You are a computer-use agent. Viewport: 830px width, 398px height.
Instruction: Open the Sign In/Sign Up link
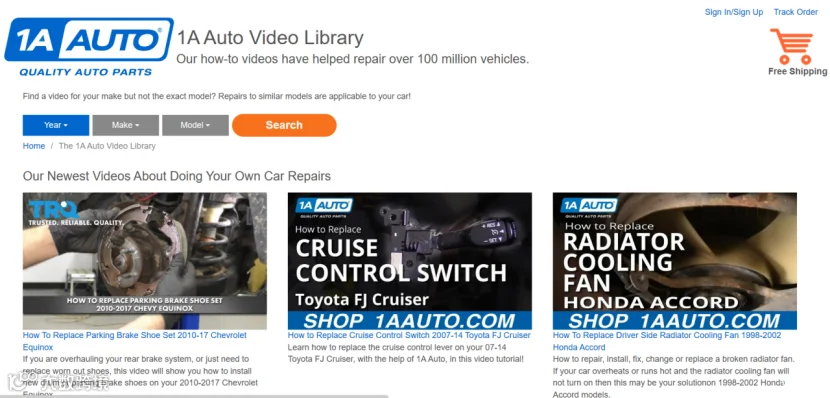pyautogui.click(x=734, y=12)
